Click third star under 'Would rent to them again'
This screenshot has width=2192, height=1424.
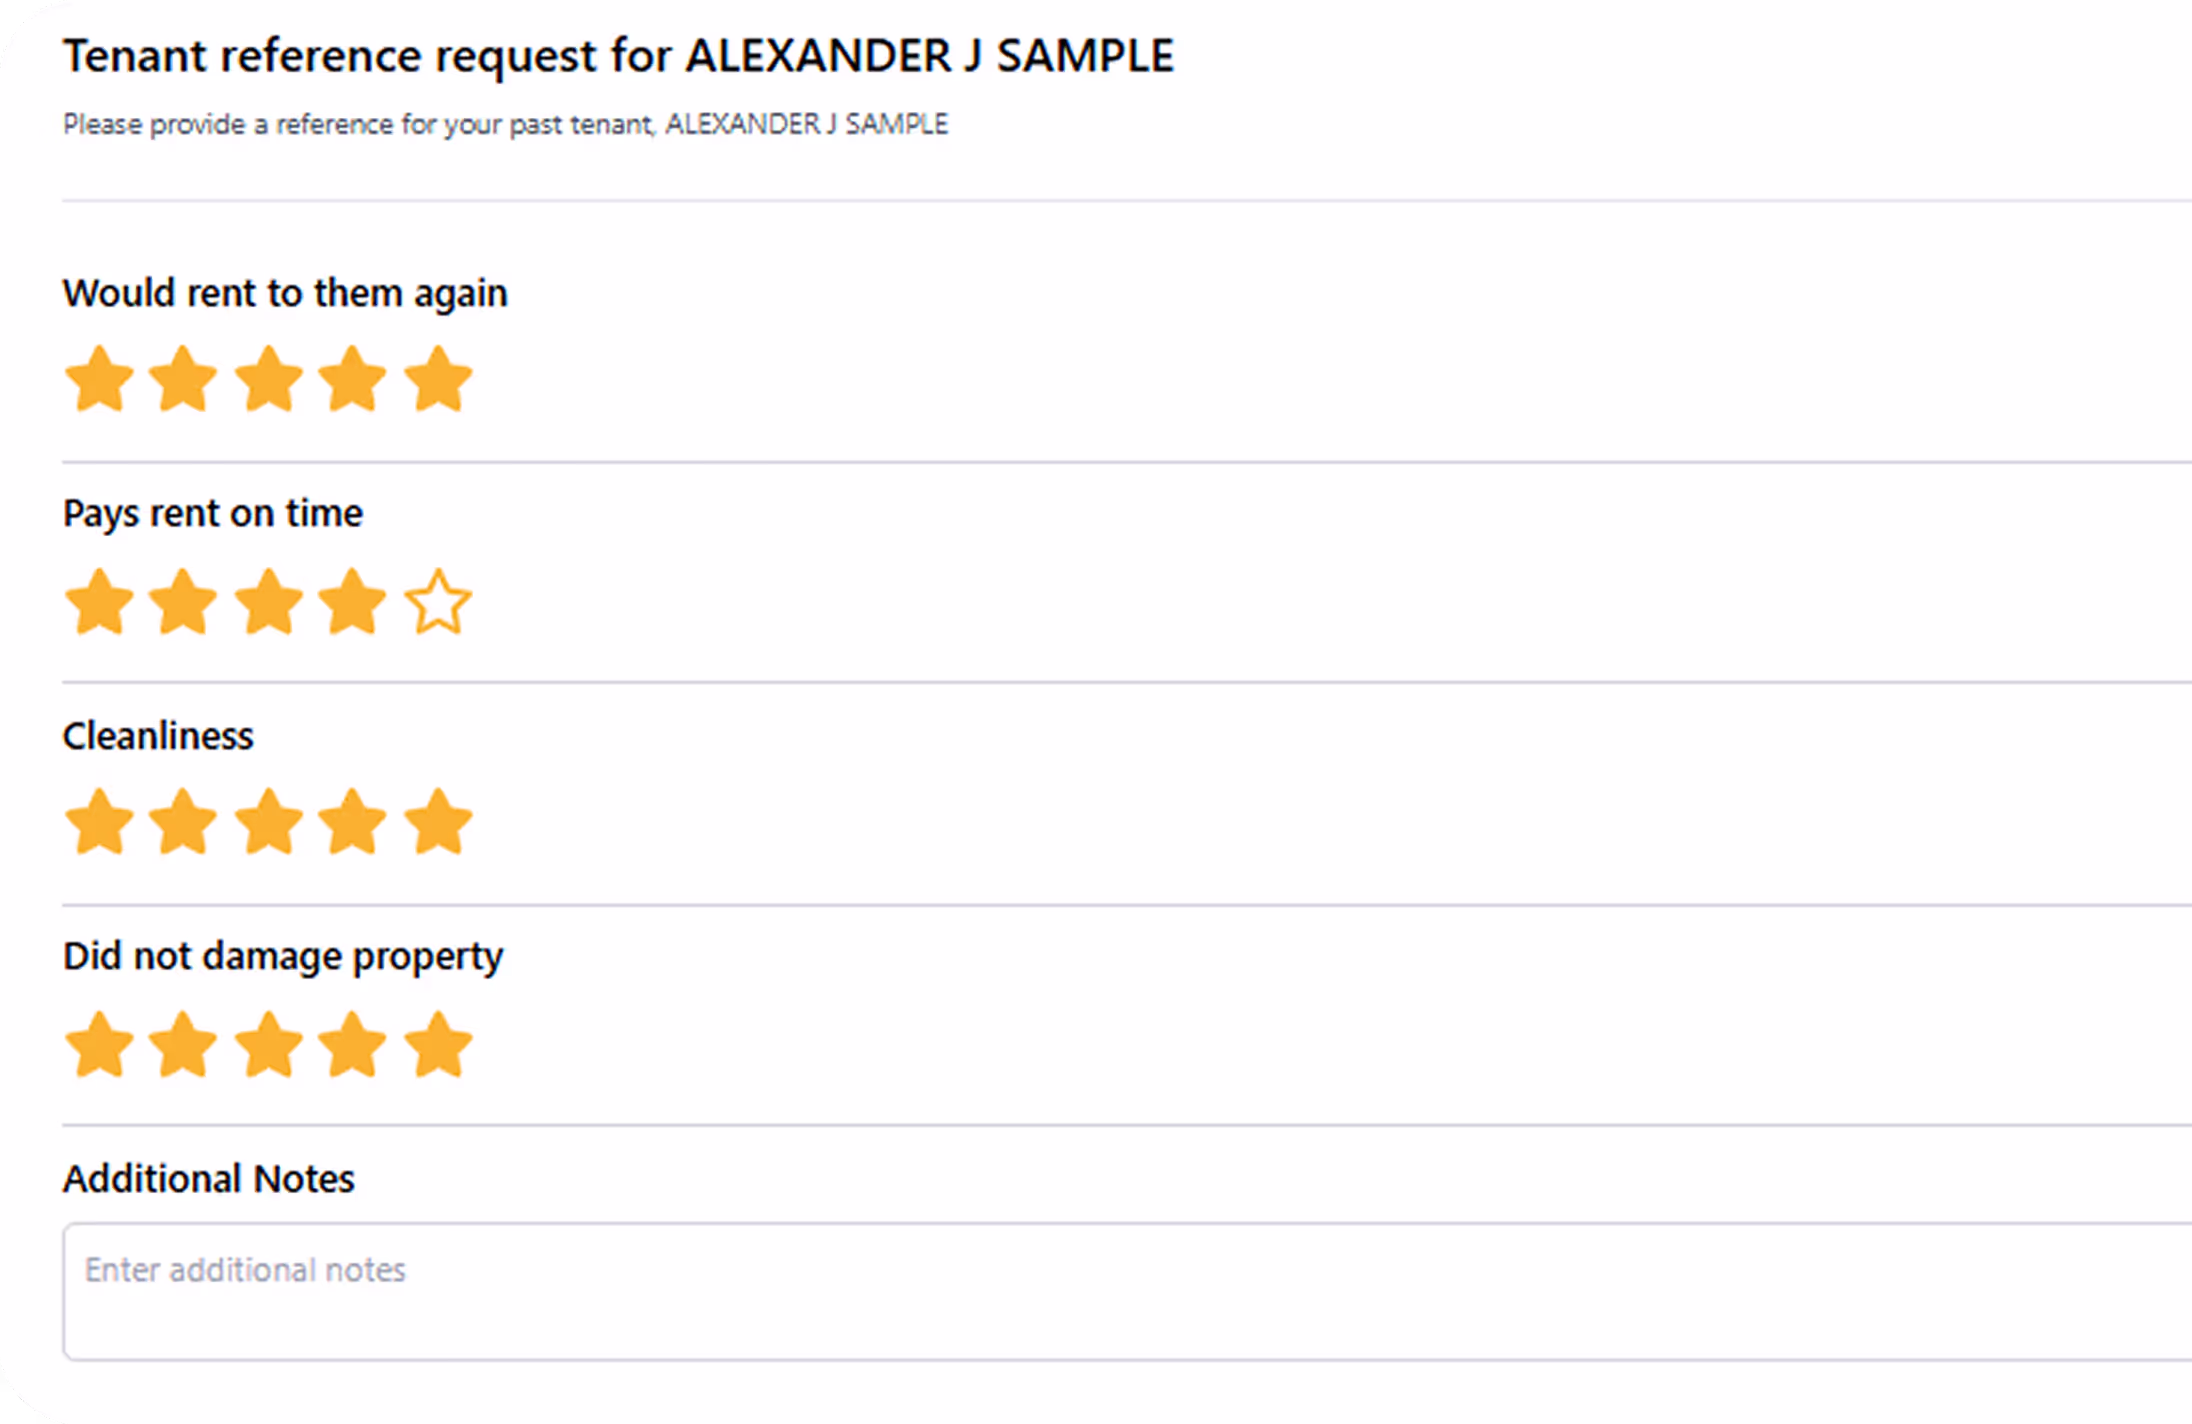268,380
